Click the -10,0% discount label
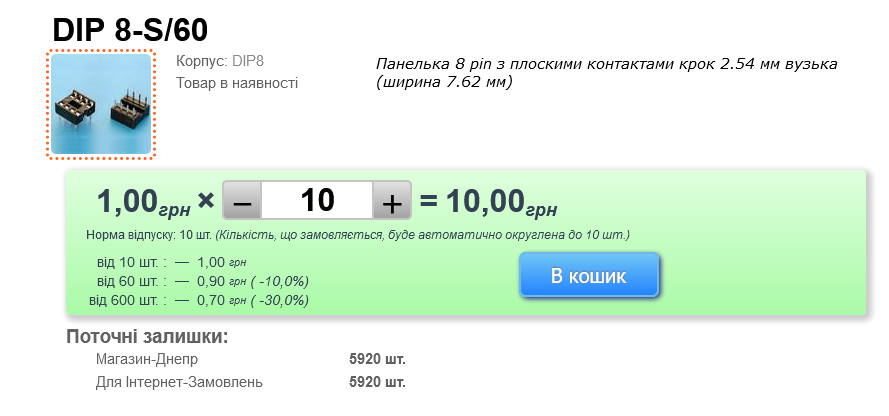 (x=280, y=281)
